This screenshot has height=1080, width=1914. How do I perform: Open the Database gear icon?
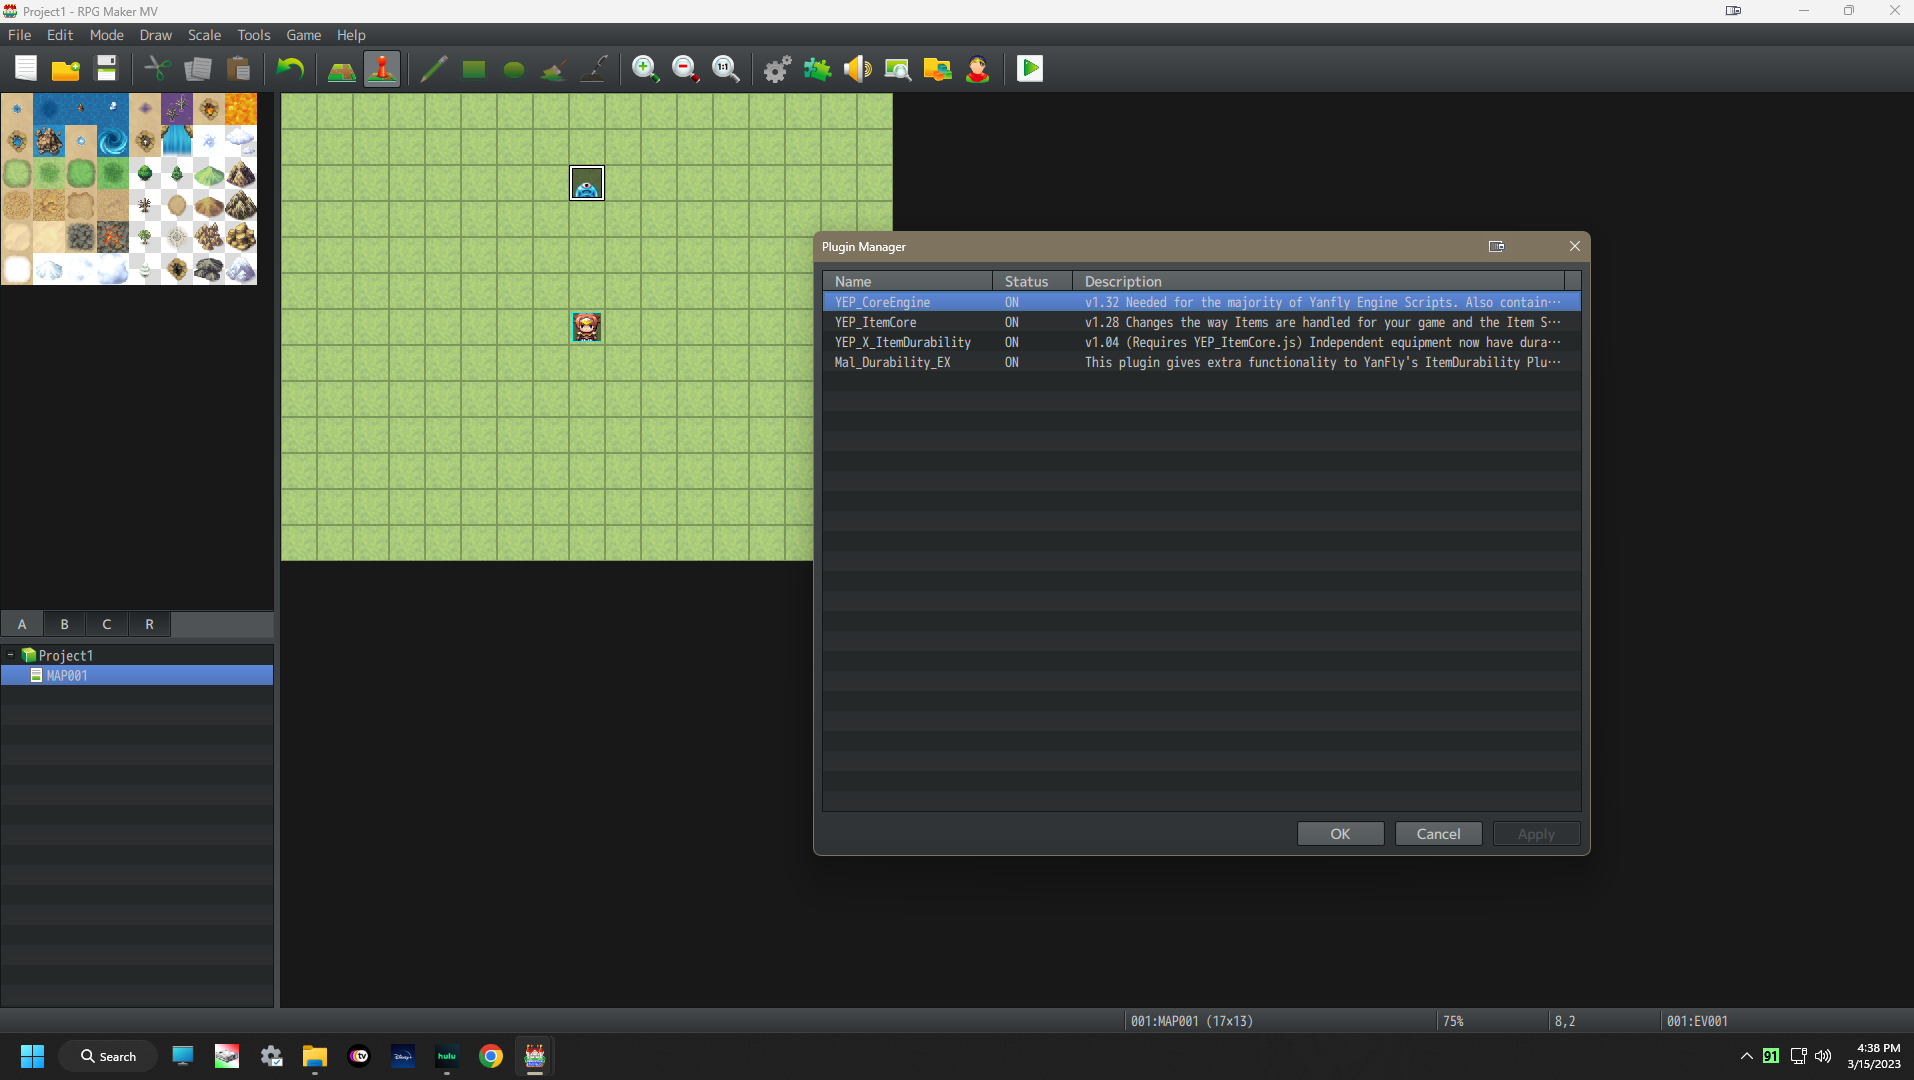pyautogui.click(x=778, y=69)
